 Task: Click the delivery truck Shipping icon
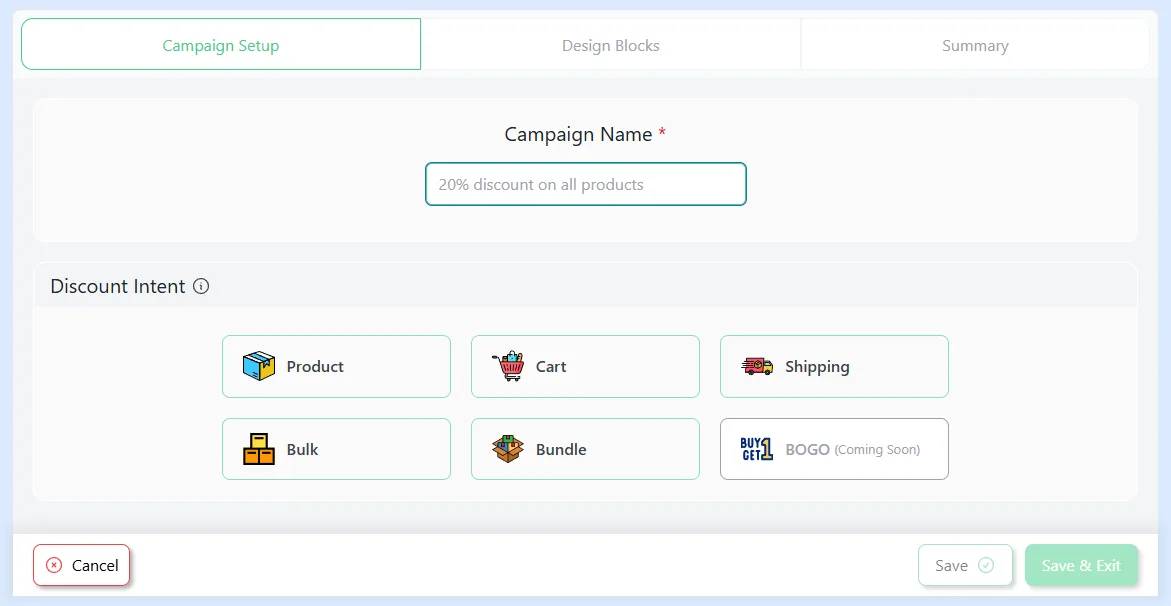pyautogui.click(x=757, y=366)
